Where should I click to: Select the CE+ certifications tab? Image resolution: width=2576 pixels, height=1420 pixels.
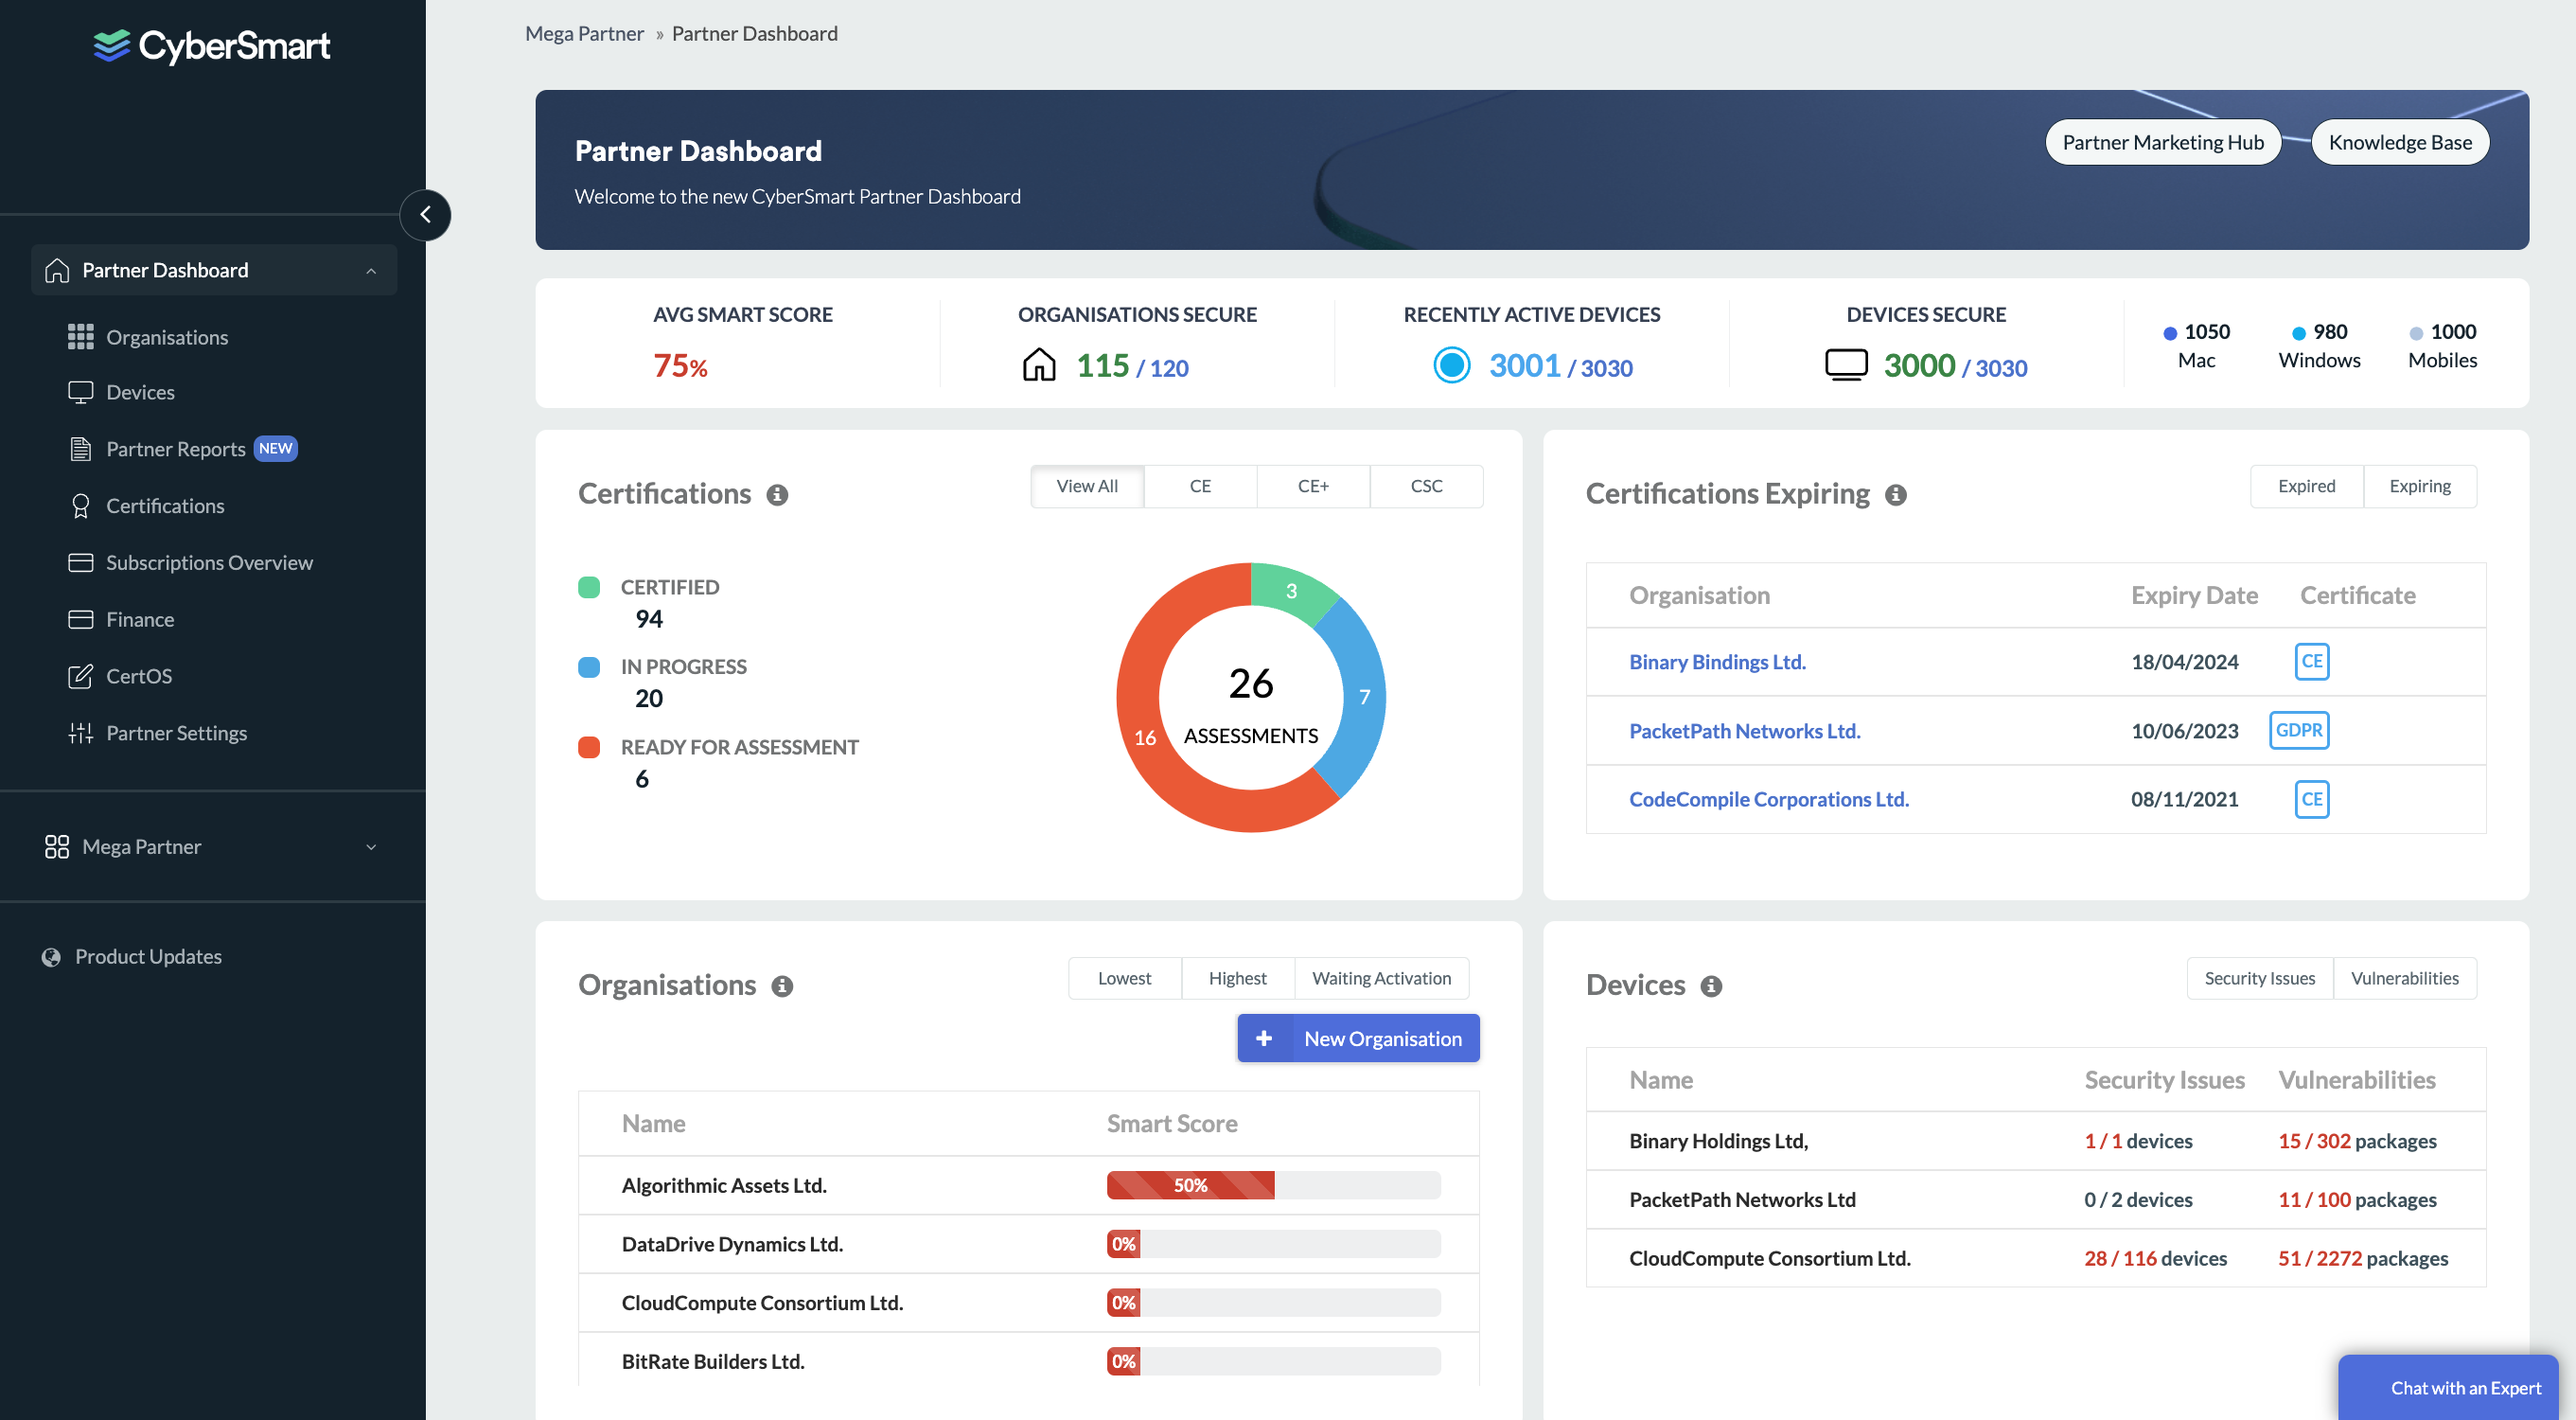pyautogui.click(x=1313, y=486)
